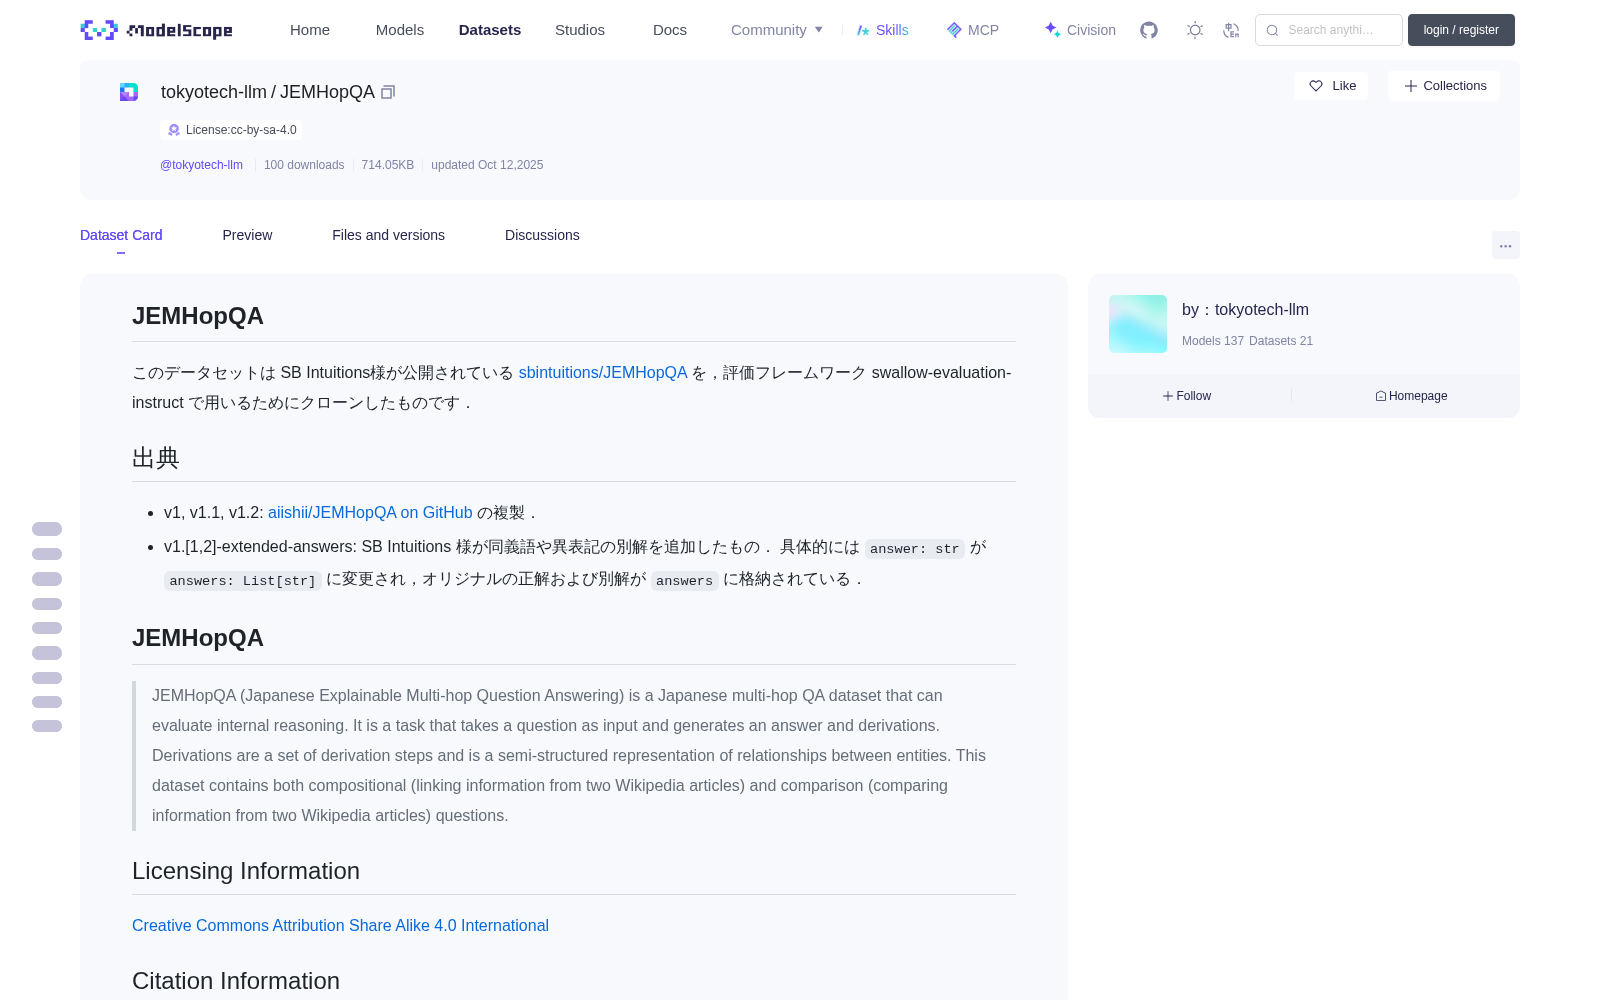Click the '714.05KB' size text
This screenshot has width=1600, height=1000.
coord(388,165)
